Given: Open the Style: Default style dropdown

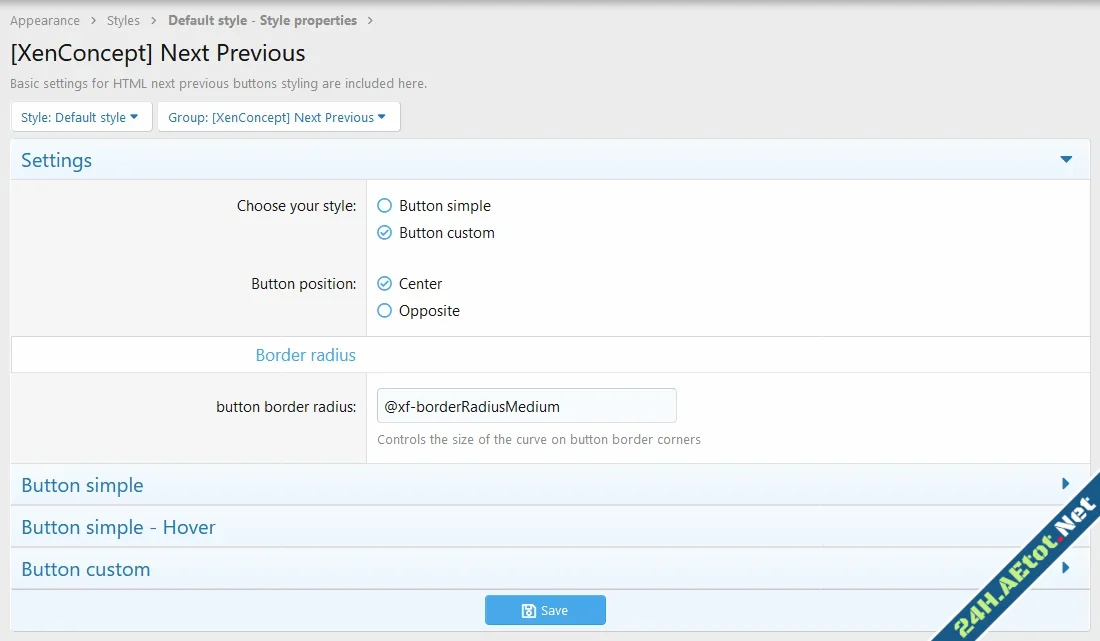Looking at the screenshot, I should [81, 117].
